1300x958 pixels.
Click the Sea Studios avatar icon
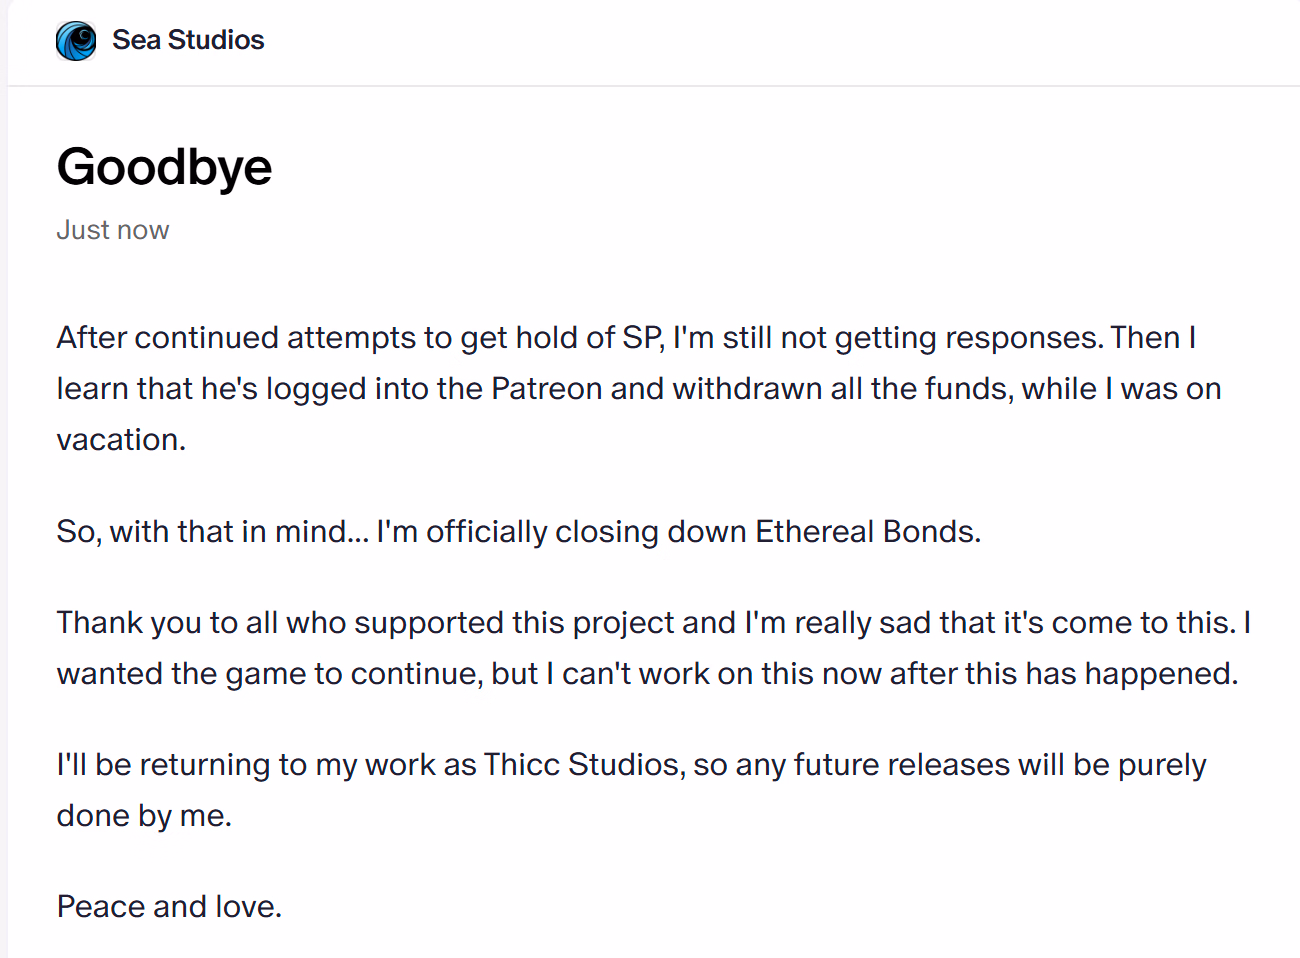(76, 41)
